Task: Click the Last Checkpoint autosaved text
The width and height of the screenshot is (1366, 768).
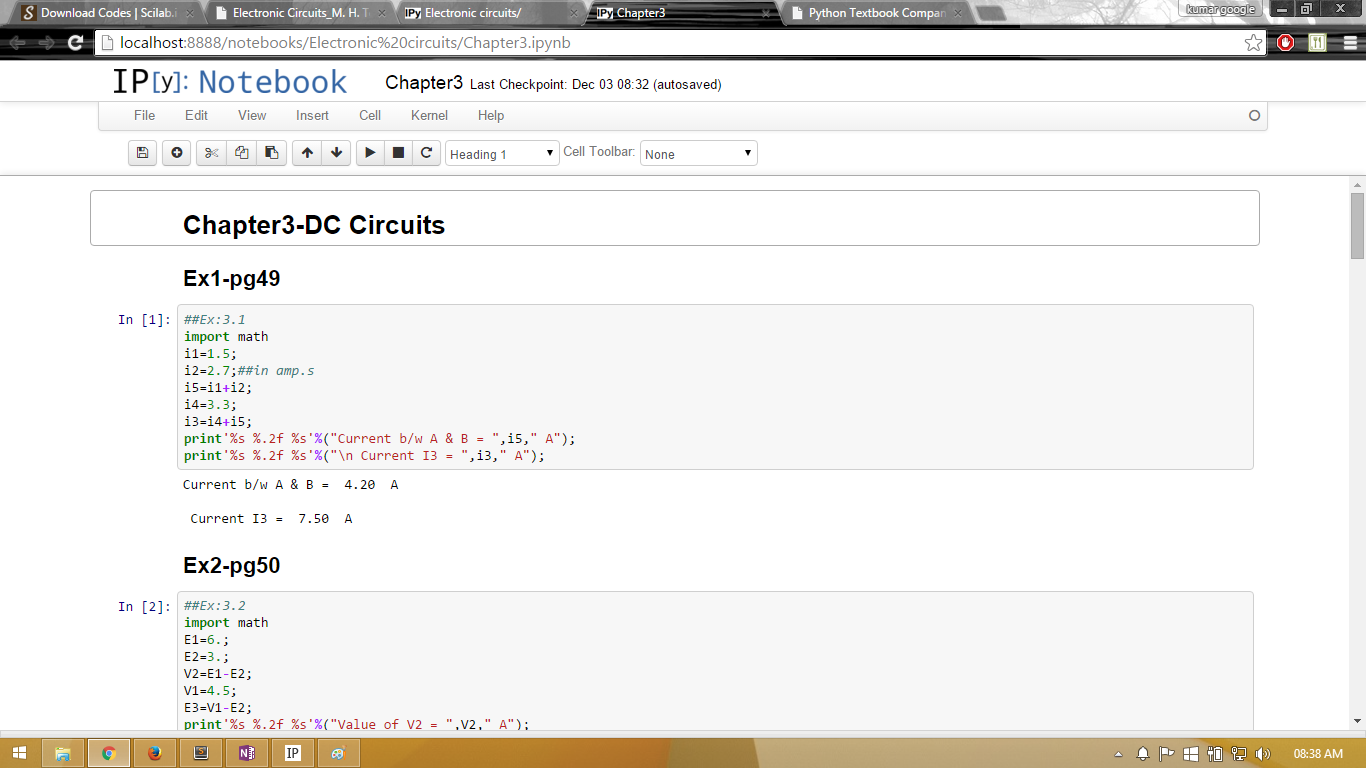Action: click(x=595, y=85)
